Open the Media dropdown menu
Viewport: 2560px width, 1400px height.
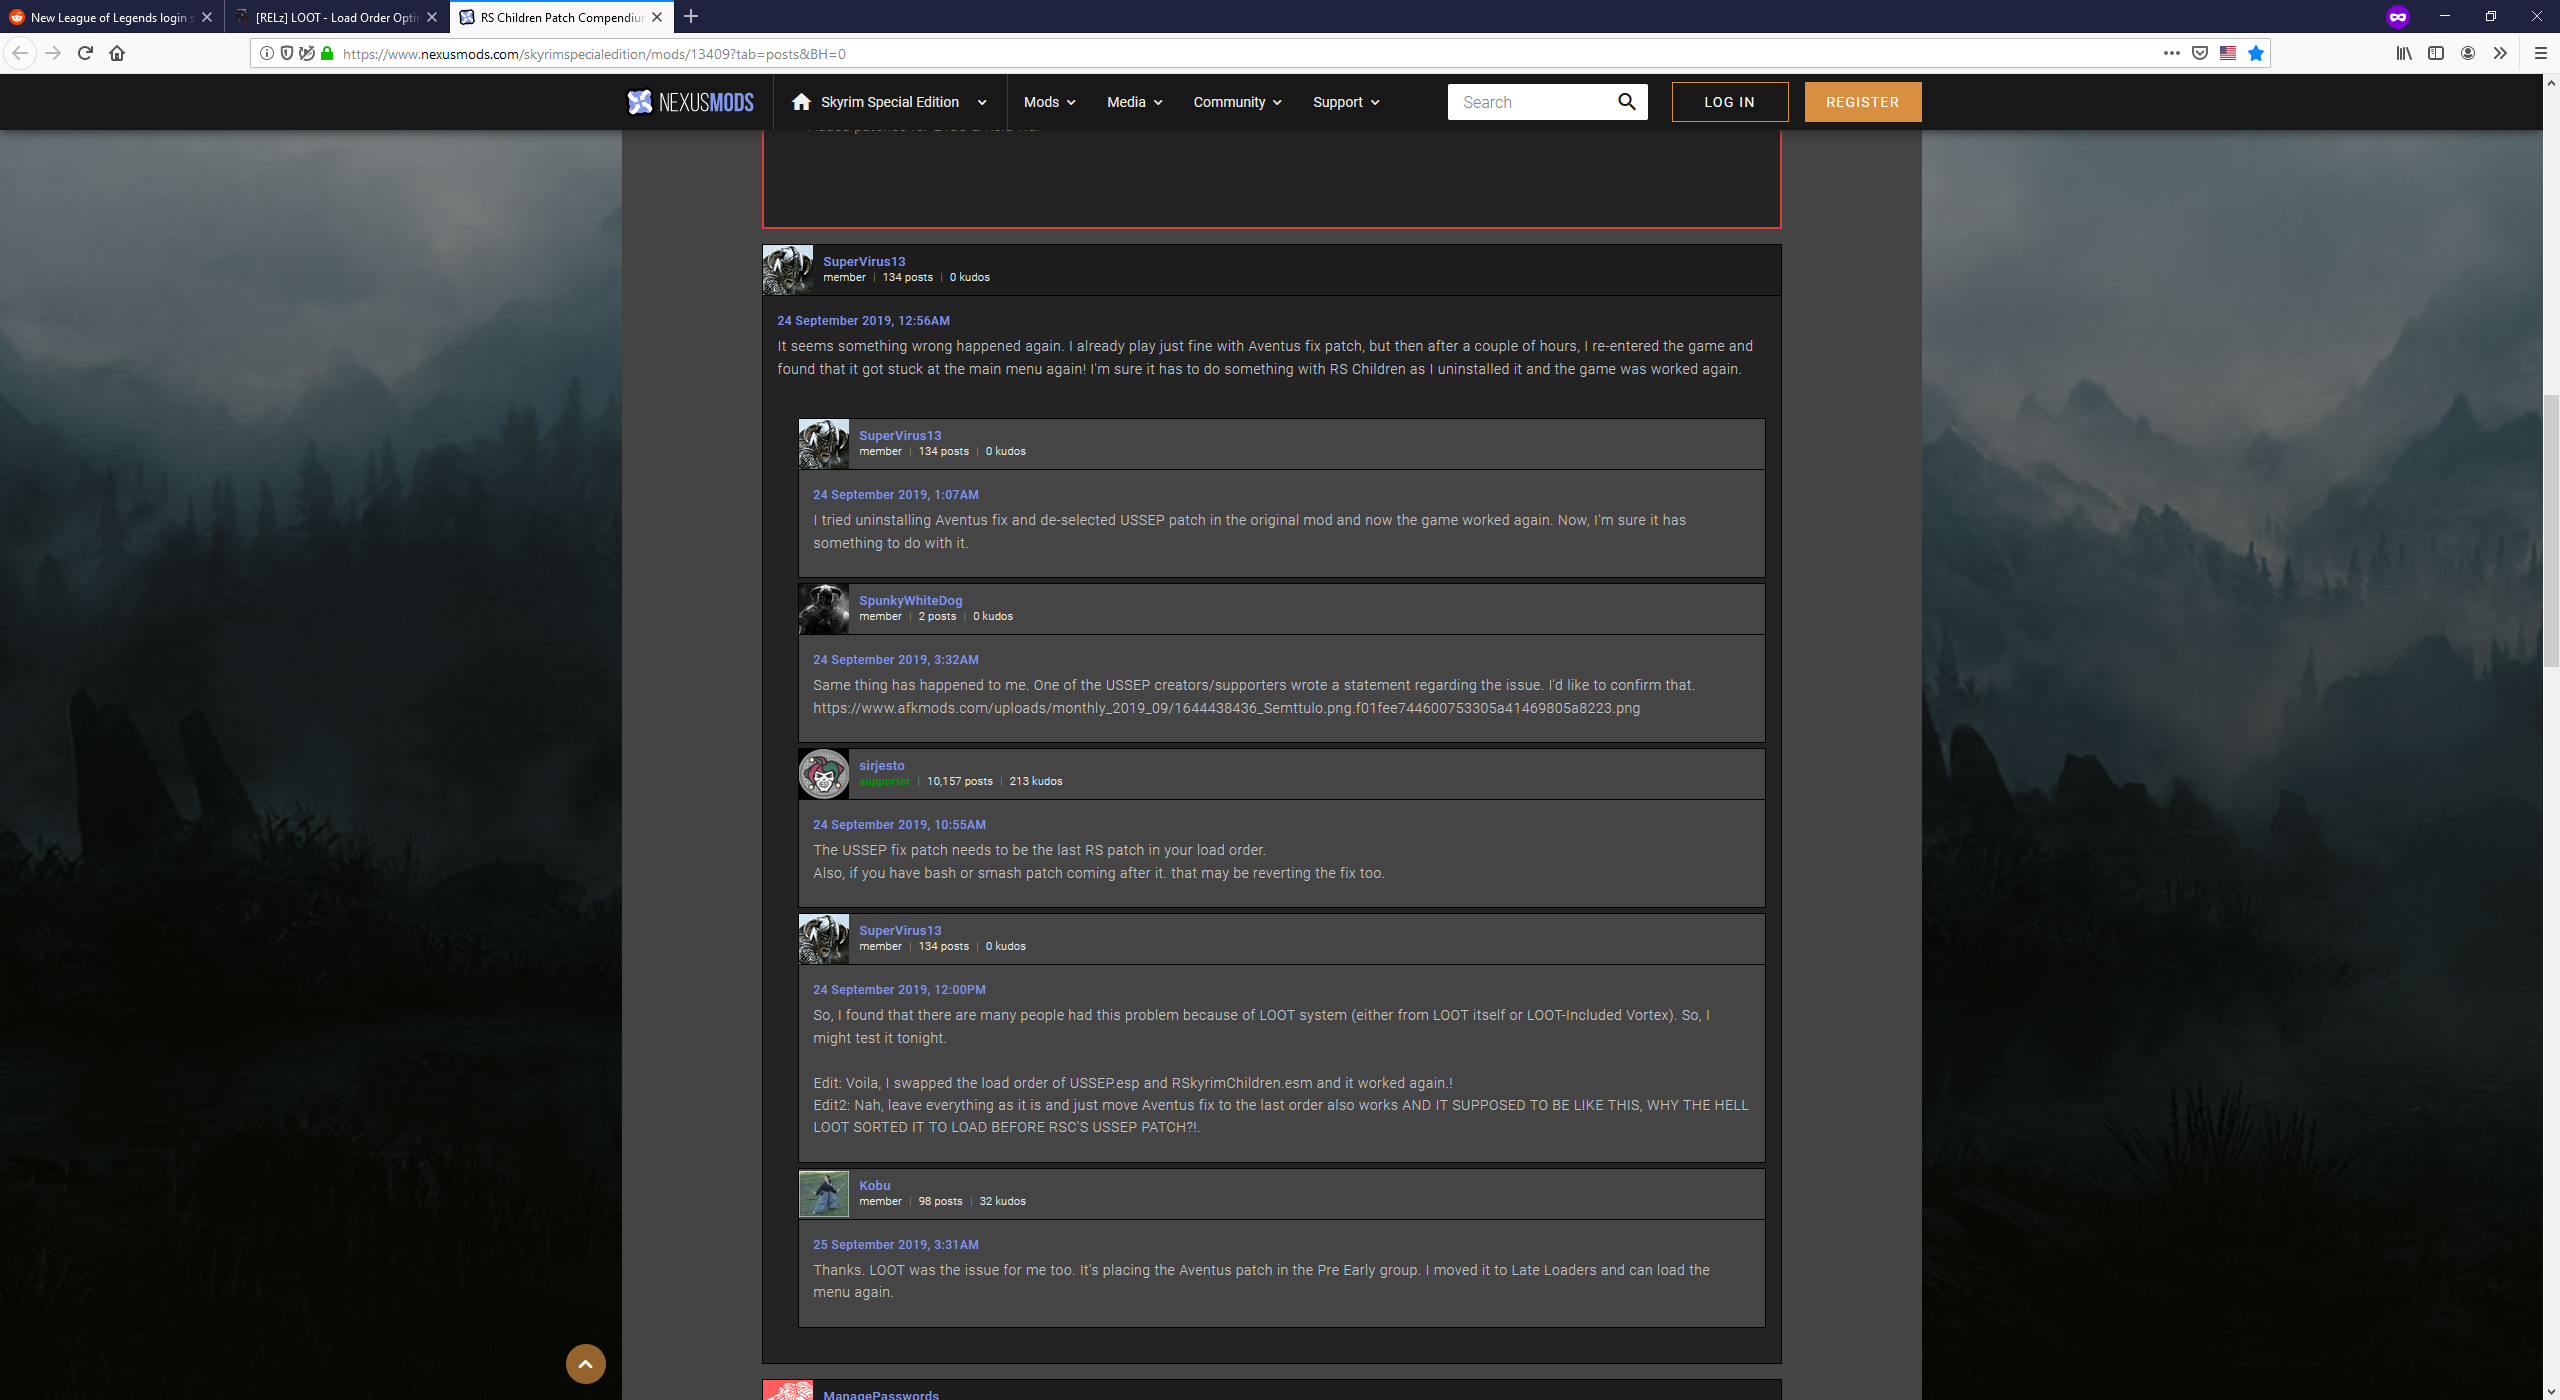[x=1134, y=102]
